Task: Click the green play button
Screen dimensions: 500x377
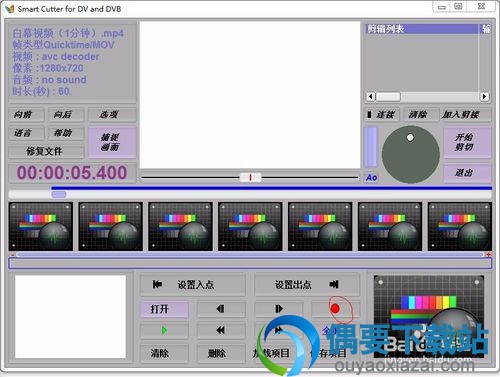Action: pyautogui.click(x=164, y=330)
